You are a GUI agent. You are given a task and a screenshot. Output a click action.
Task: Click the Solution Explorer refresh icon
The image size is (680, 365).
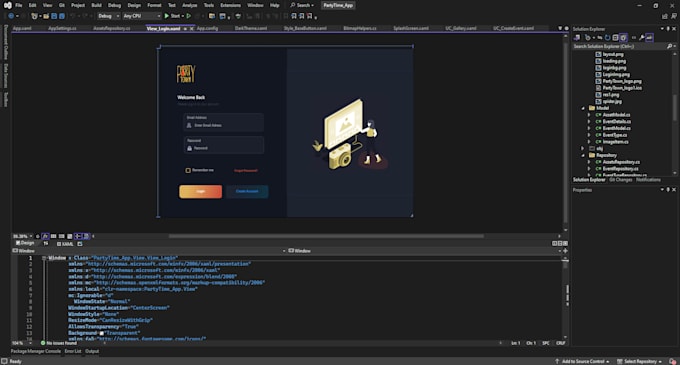[x=608, y=38]
